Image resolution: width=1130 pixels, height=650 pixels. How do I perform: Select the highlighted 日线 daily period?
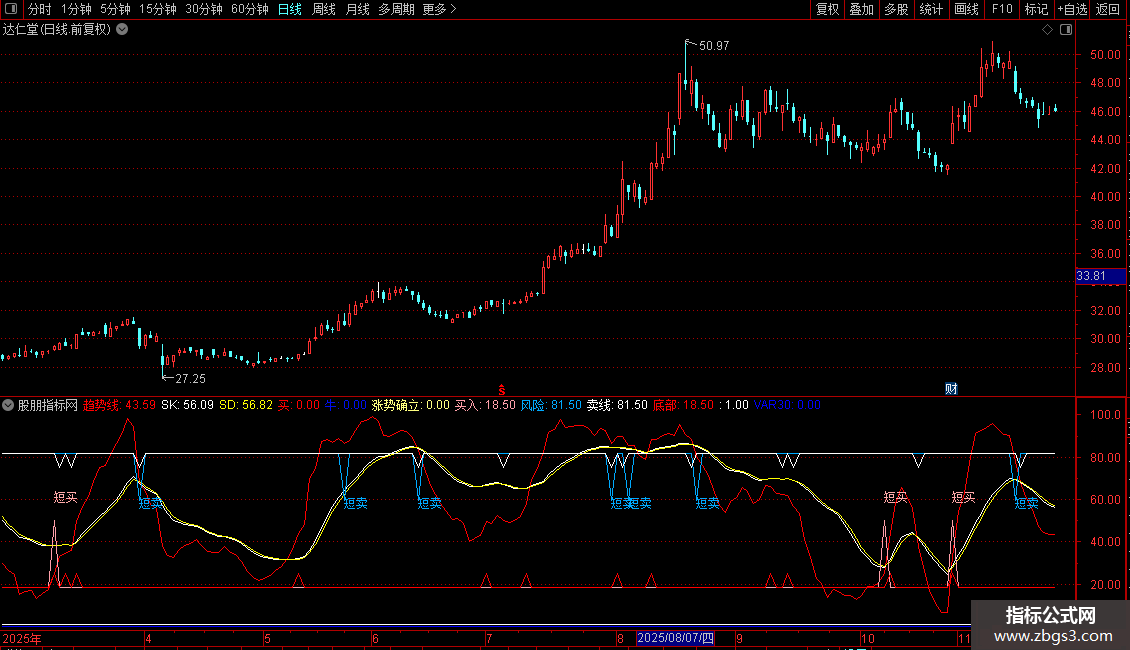pos(290,9)
